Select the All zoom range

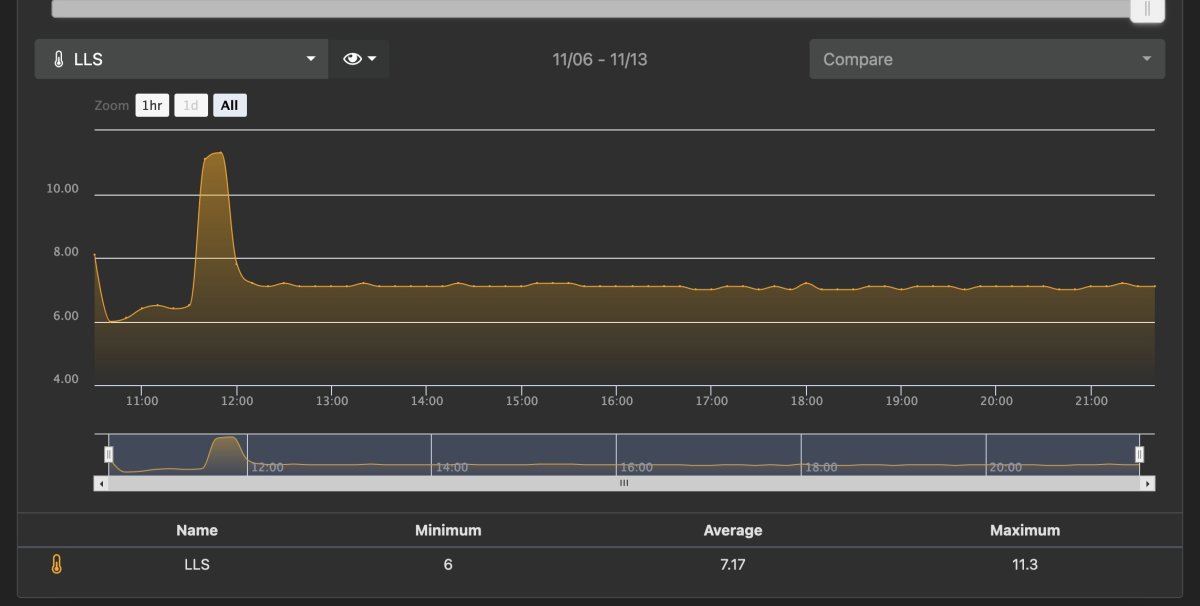(229, 105)
